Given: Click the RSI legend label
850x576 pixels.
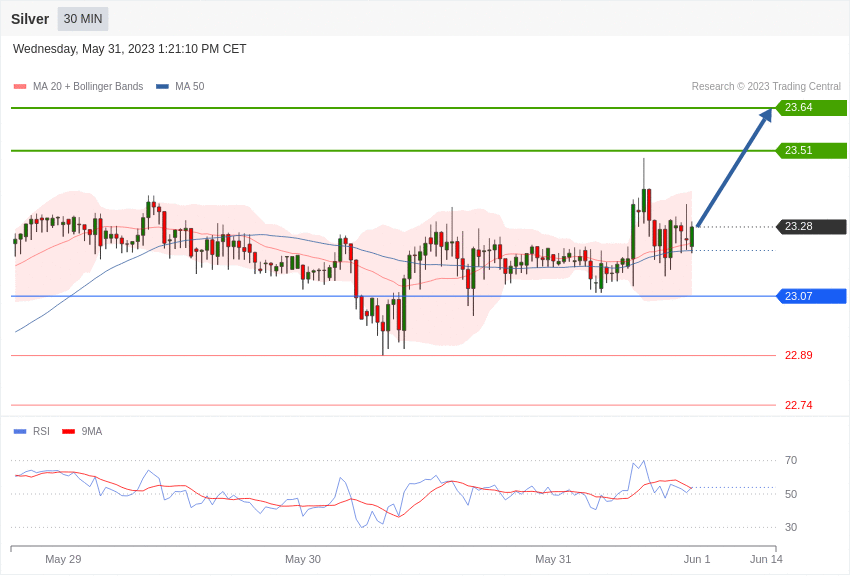Looking at the screenshot, I should pyautogui.click(x=41, y=431).
